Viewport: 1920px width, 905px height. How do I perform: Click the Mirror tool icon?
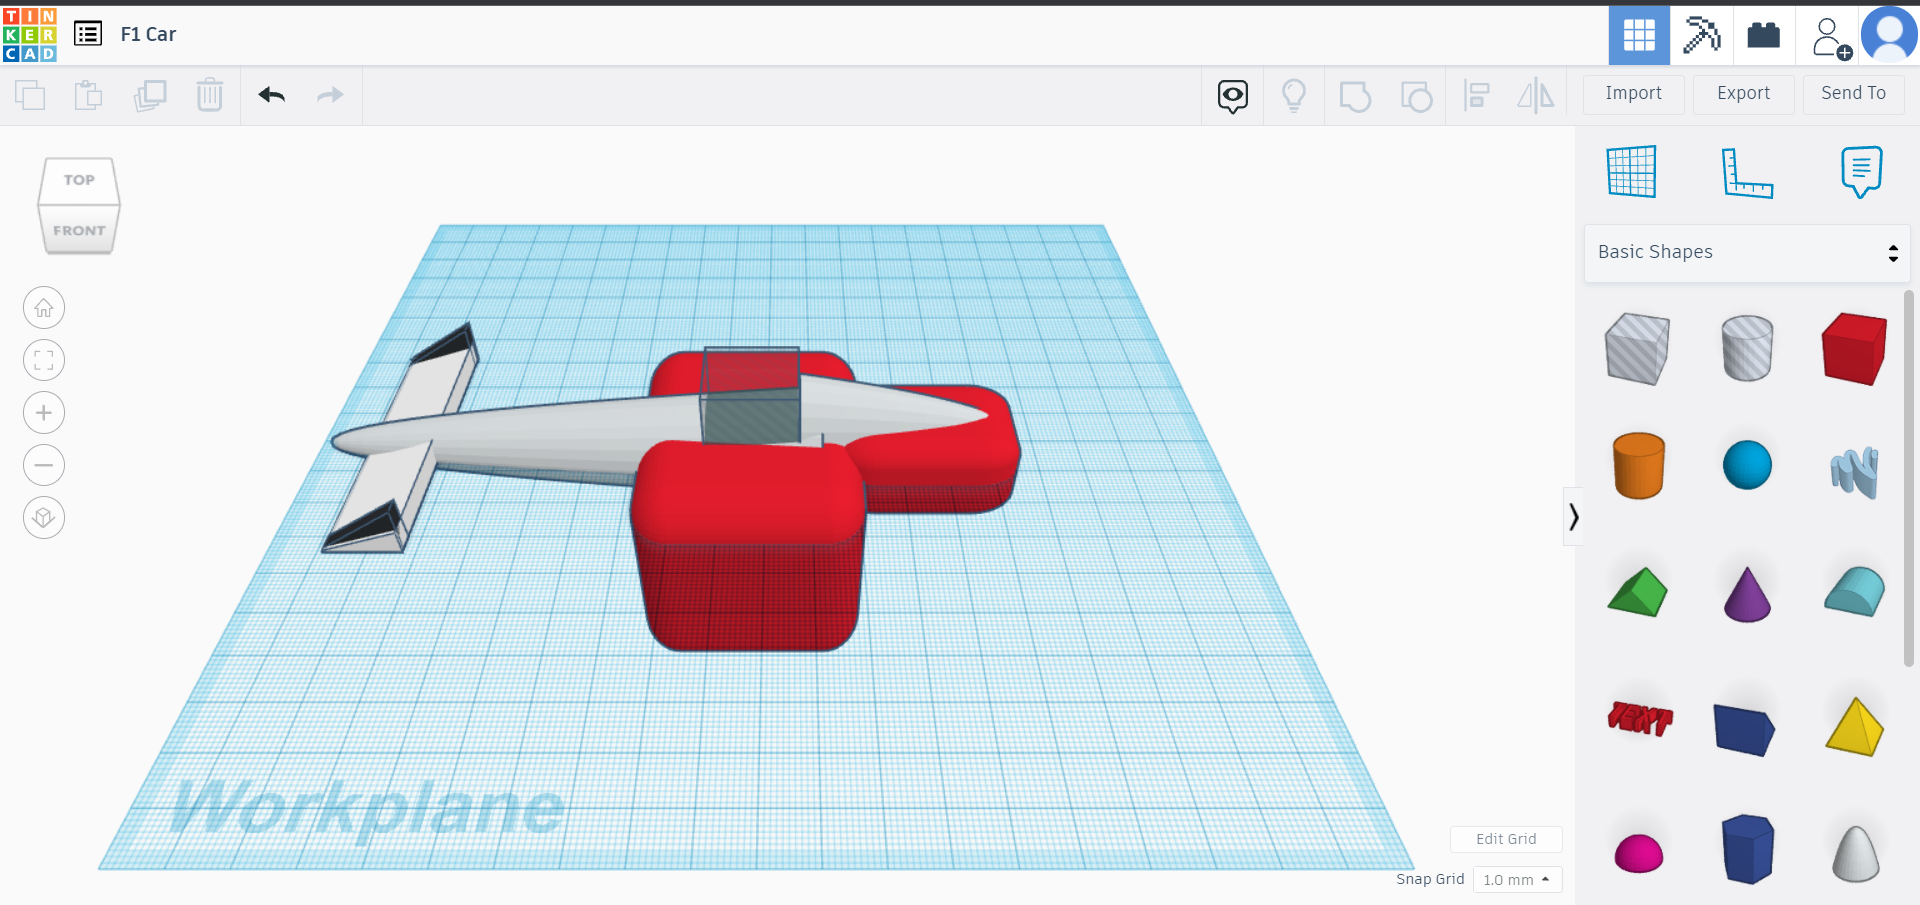click(x=1536, y=96)
